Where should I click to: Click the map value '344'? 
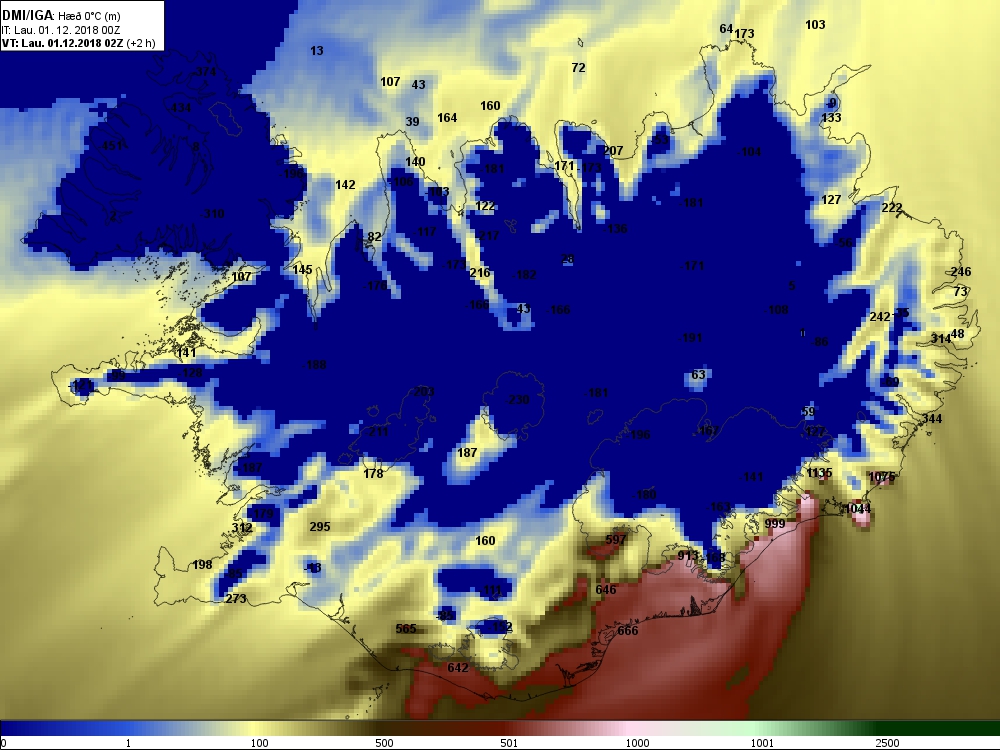click(932, 419)
